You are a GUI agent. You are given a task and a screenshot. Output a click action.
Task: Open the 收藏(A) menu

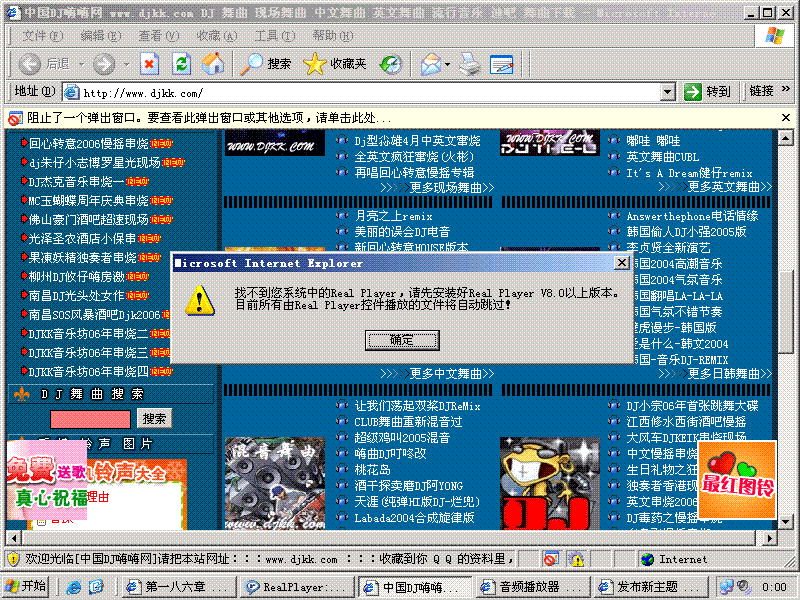(217, 36)
